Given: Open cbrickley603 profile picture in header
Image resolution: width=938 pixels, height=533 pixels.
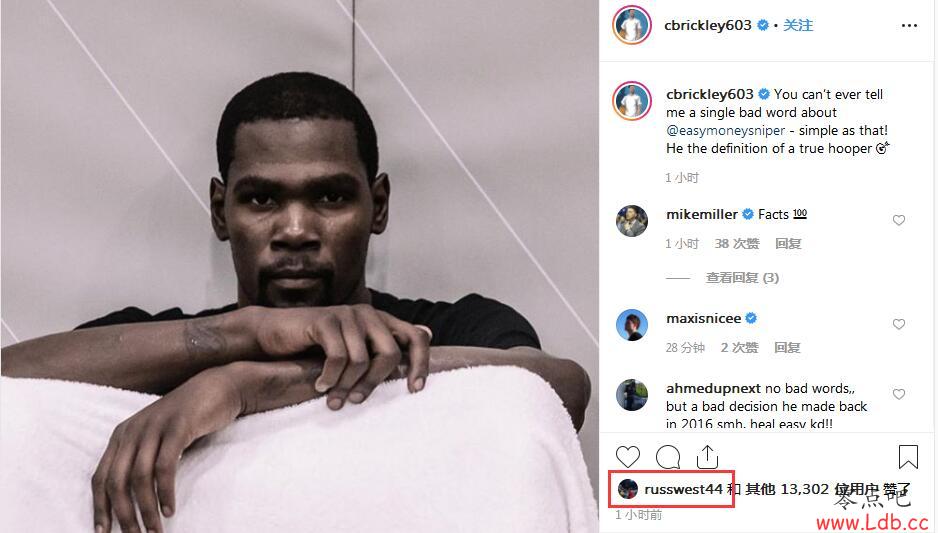Looking at the screenshot, I should pos(632,25).
